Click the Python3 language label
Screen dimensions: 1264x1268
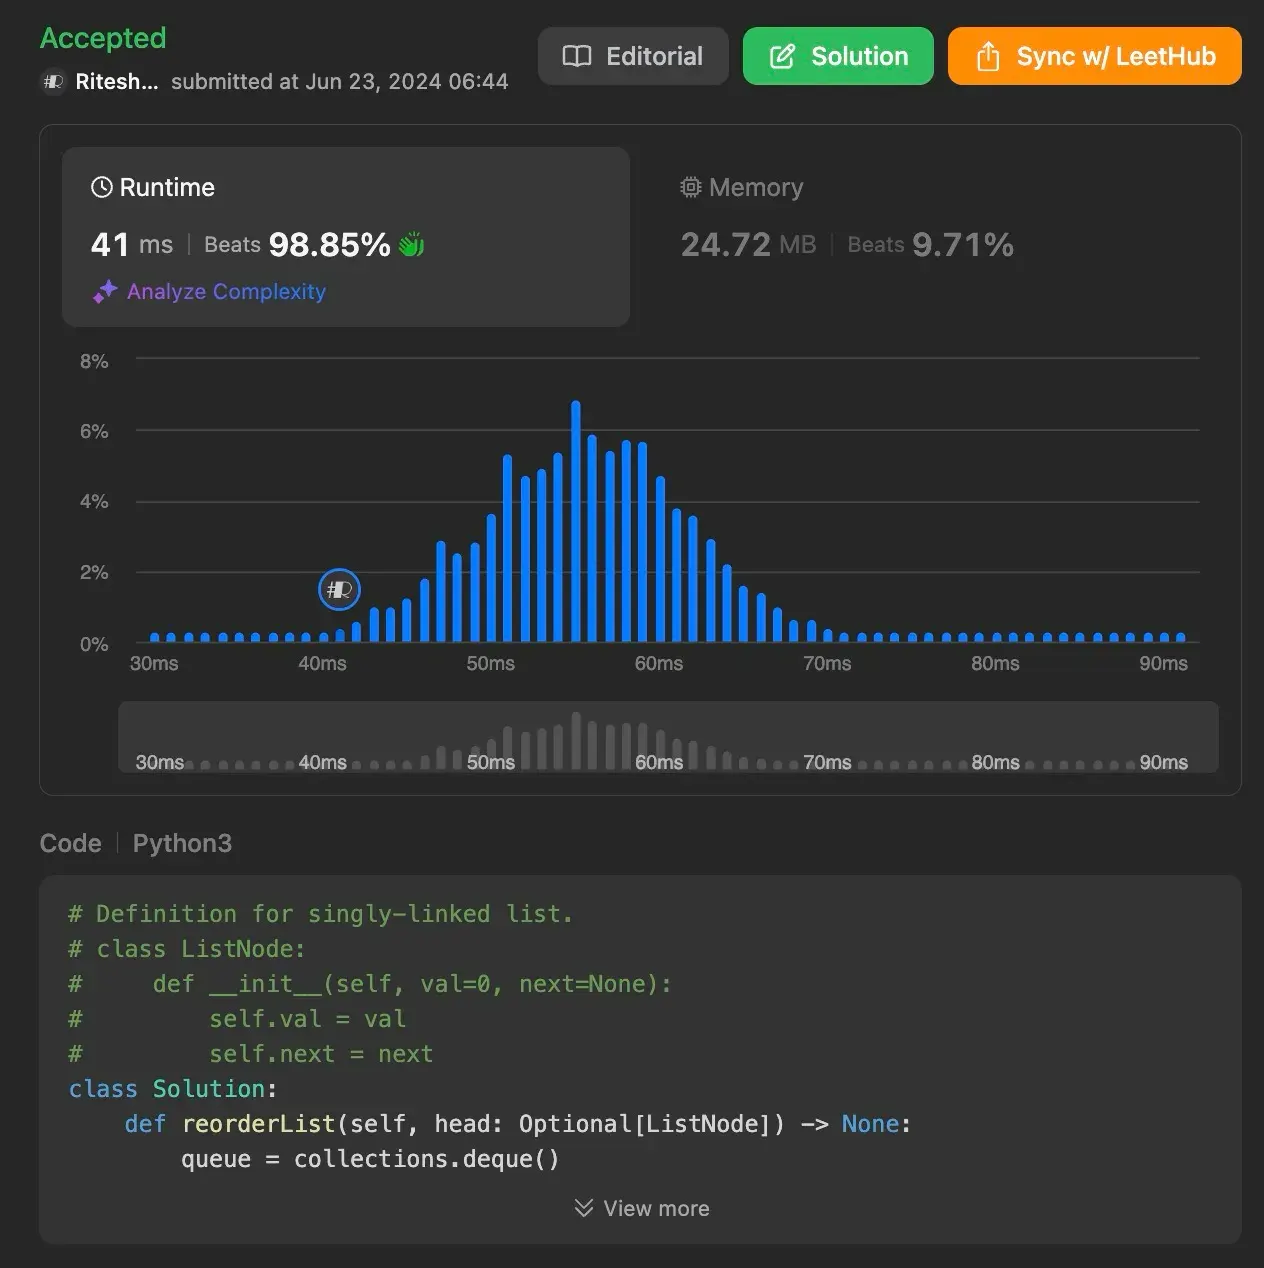point(182,843)
